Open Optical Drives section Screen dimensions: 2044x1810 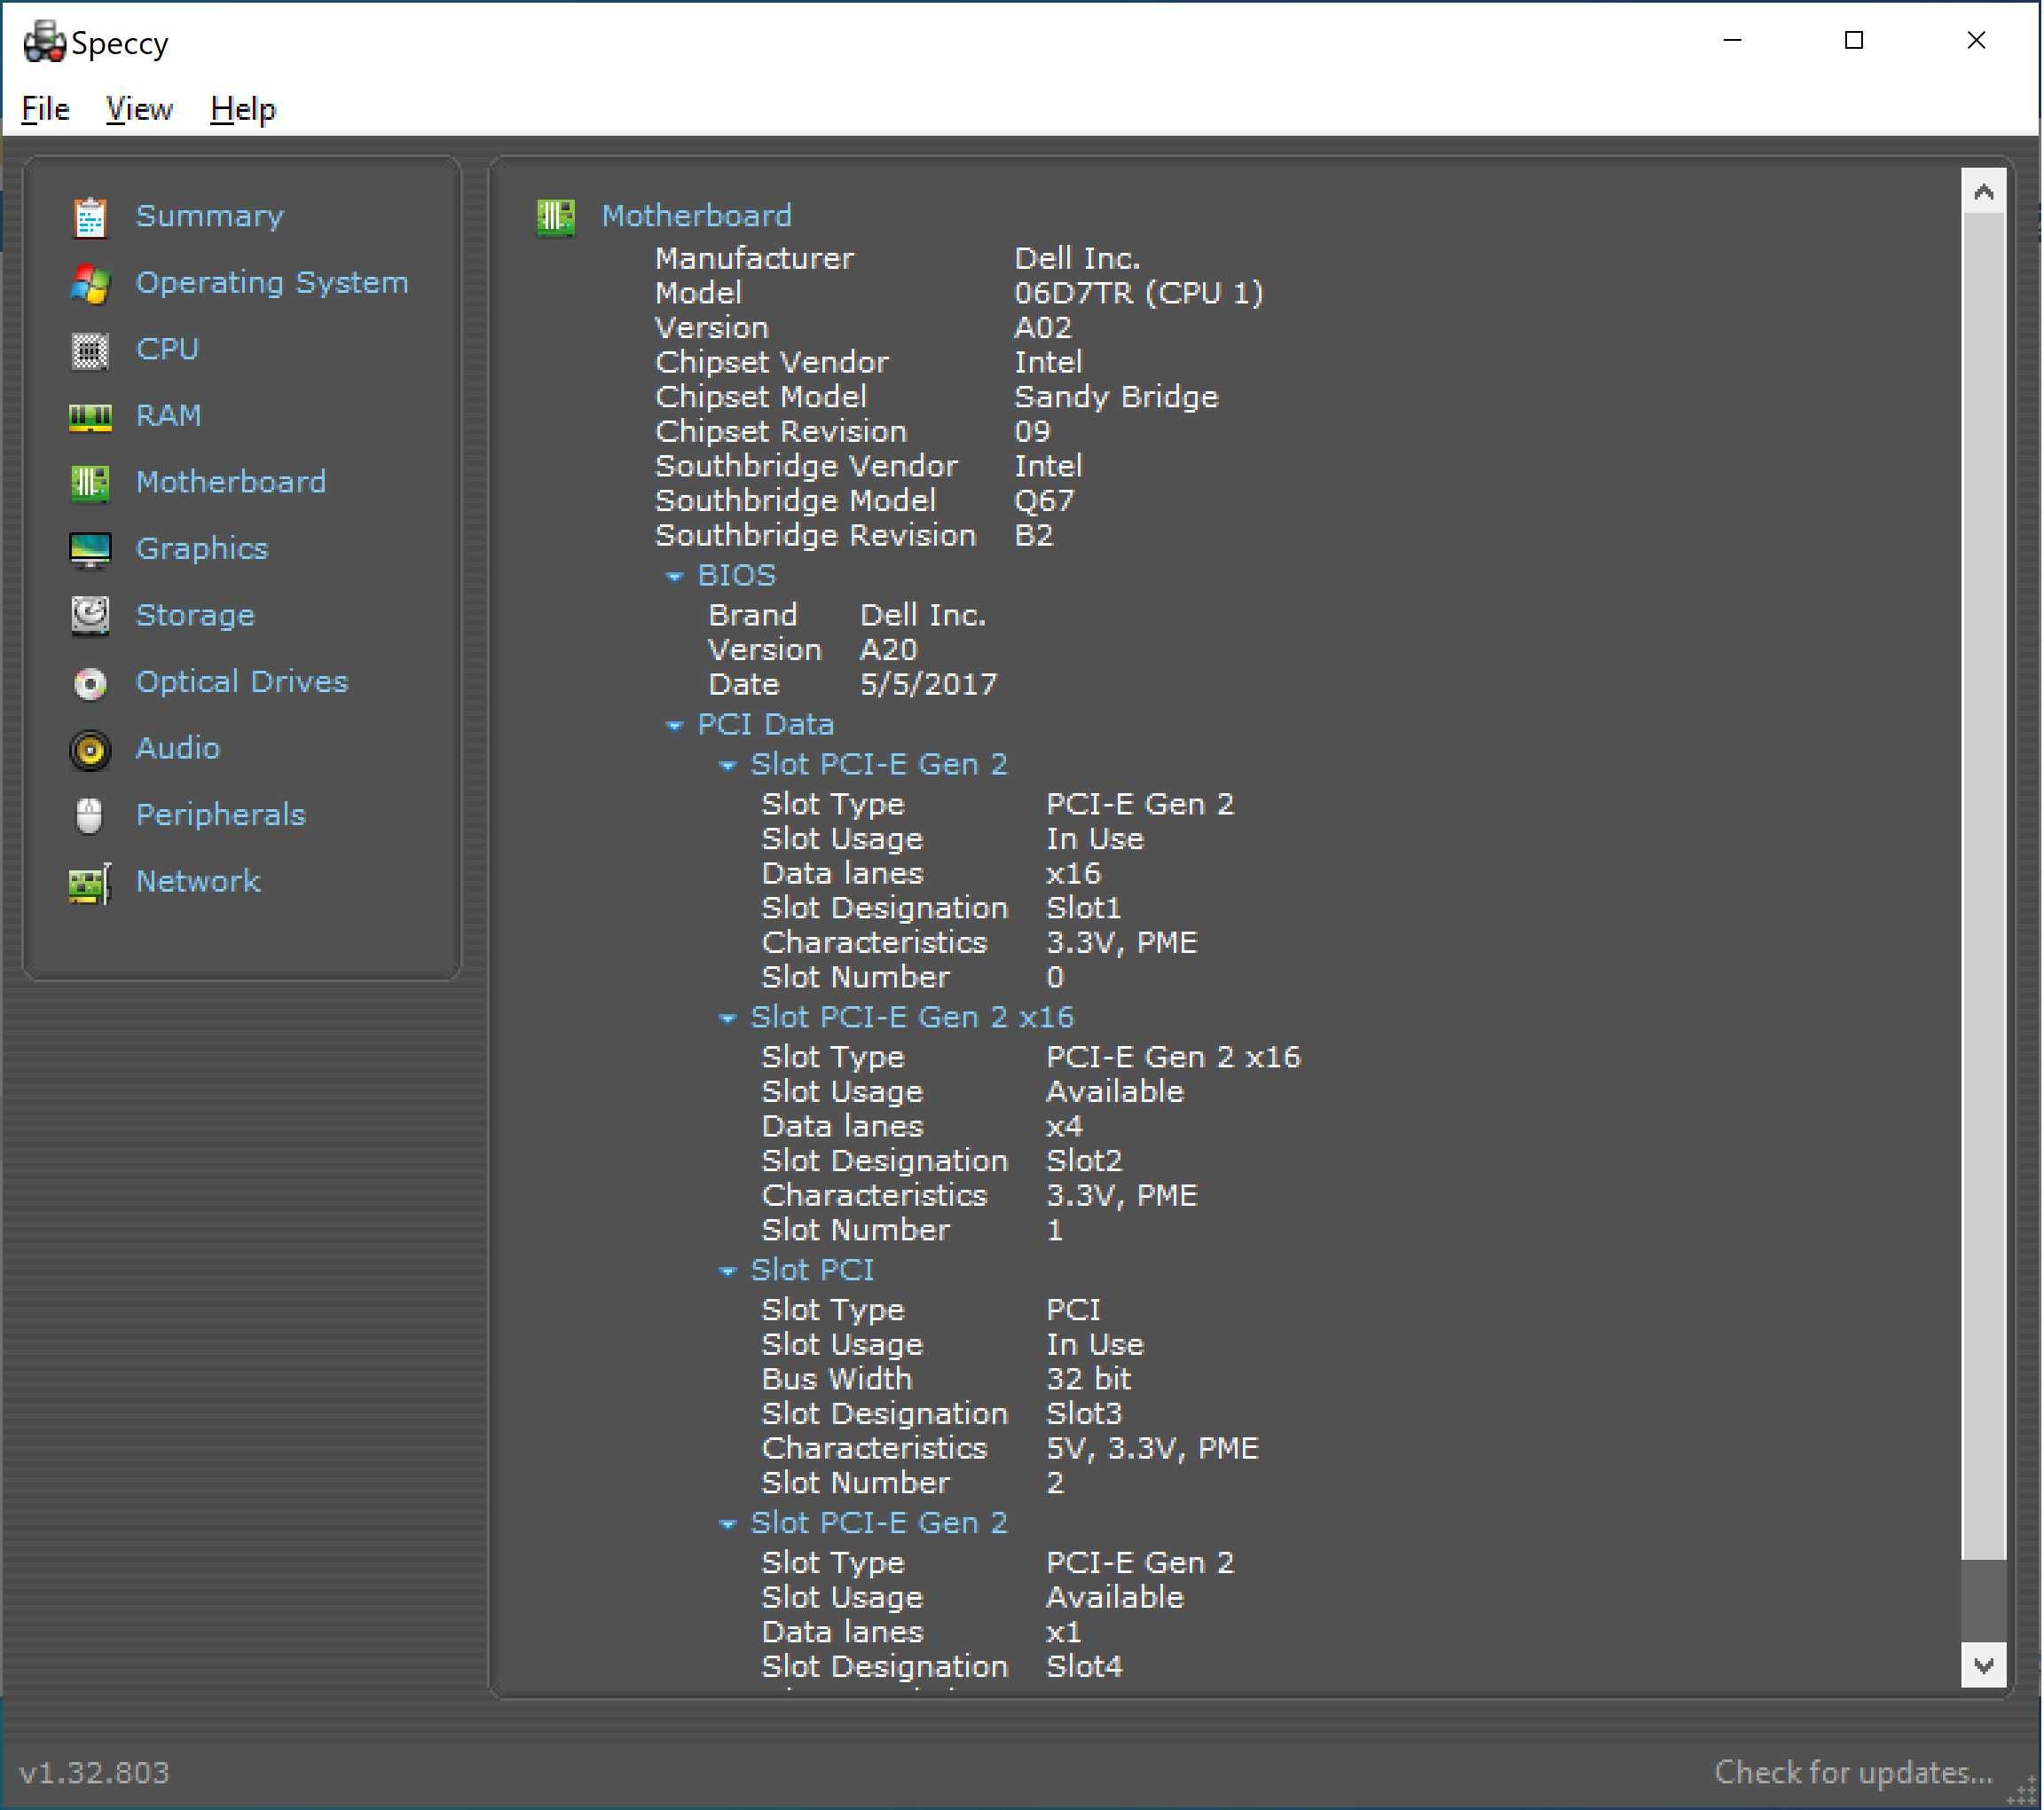(x=242, y=682)
